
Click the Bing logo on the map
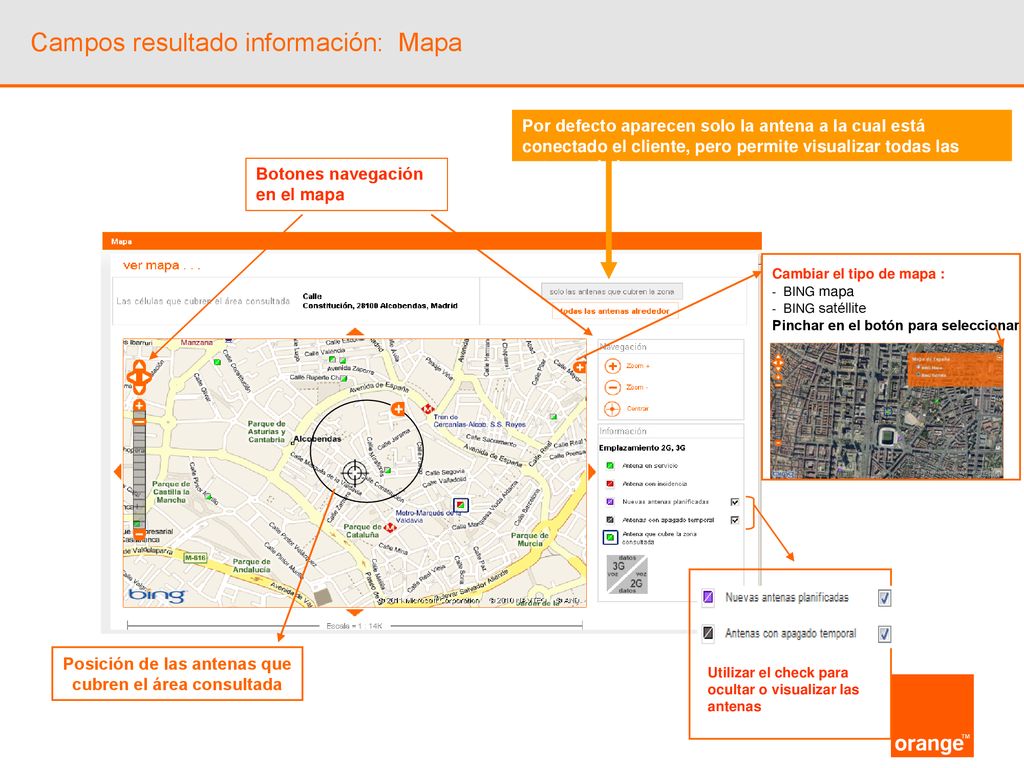(156, 594)
